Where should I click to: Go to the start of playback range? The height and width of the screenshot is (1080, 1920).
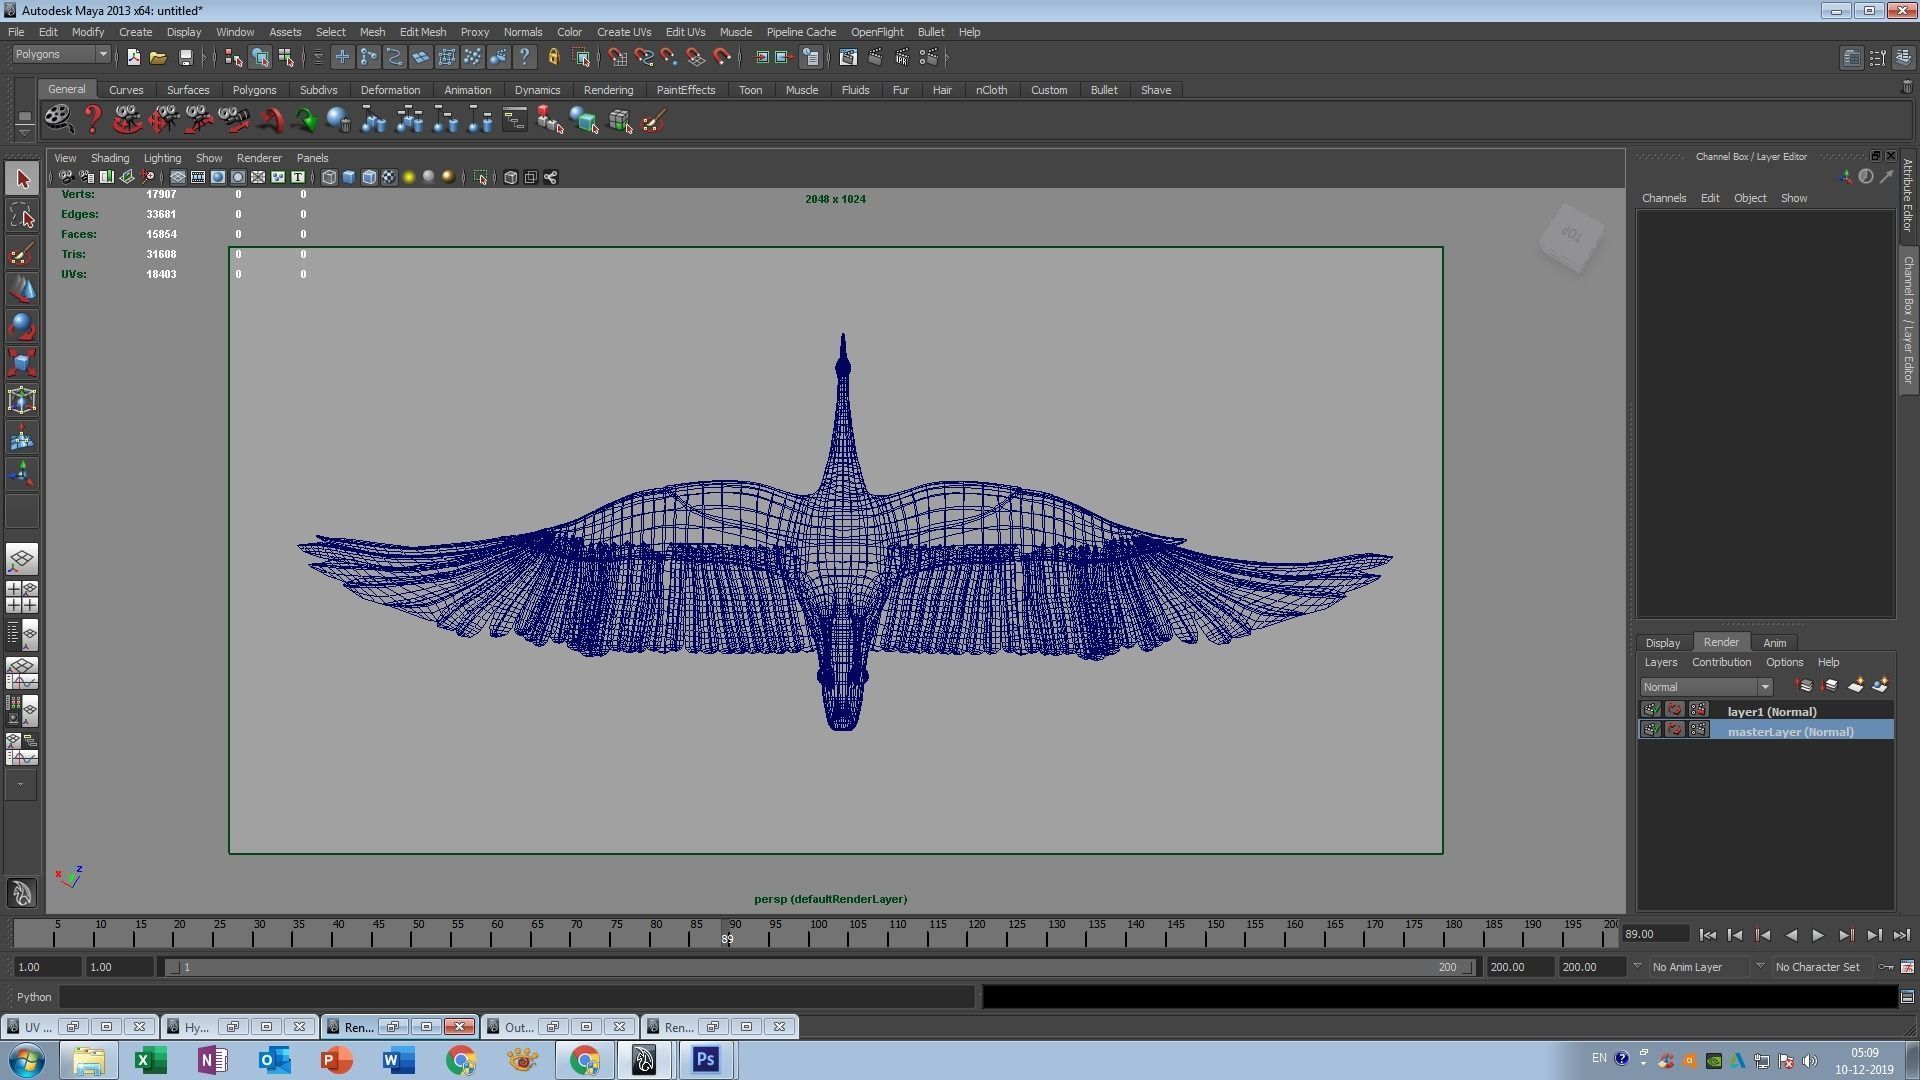tap(1707, 935)
